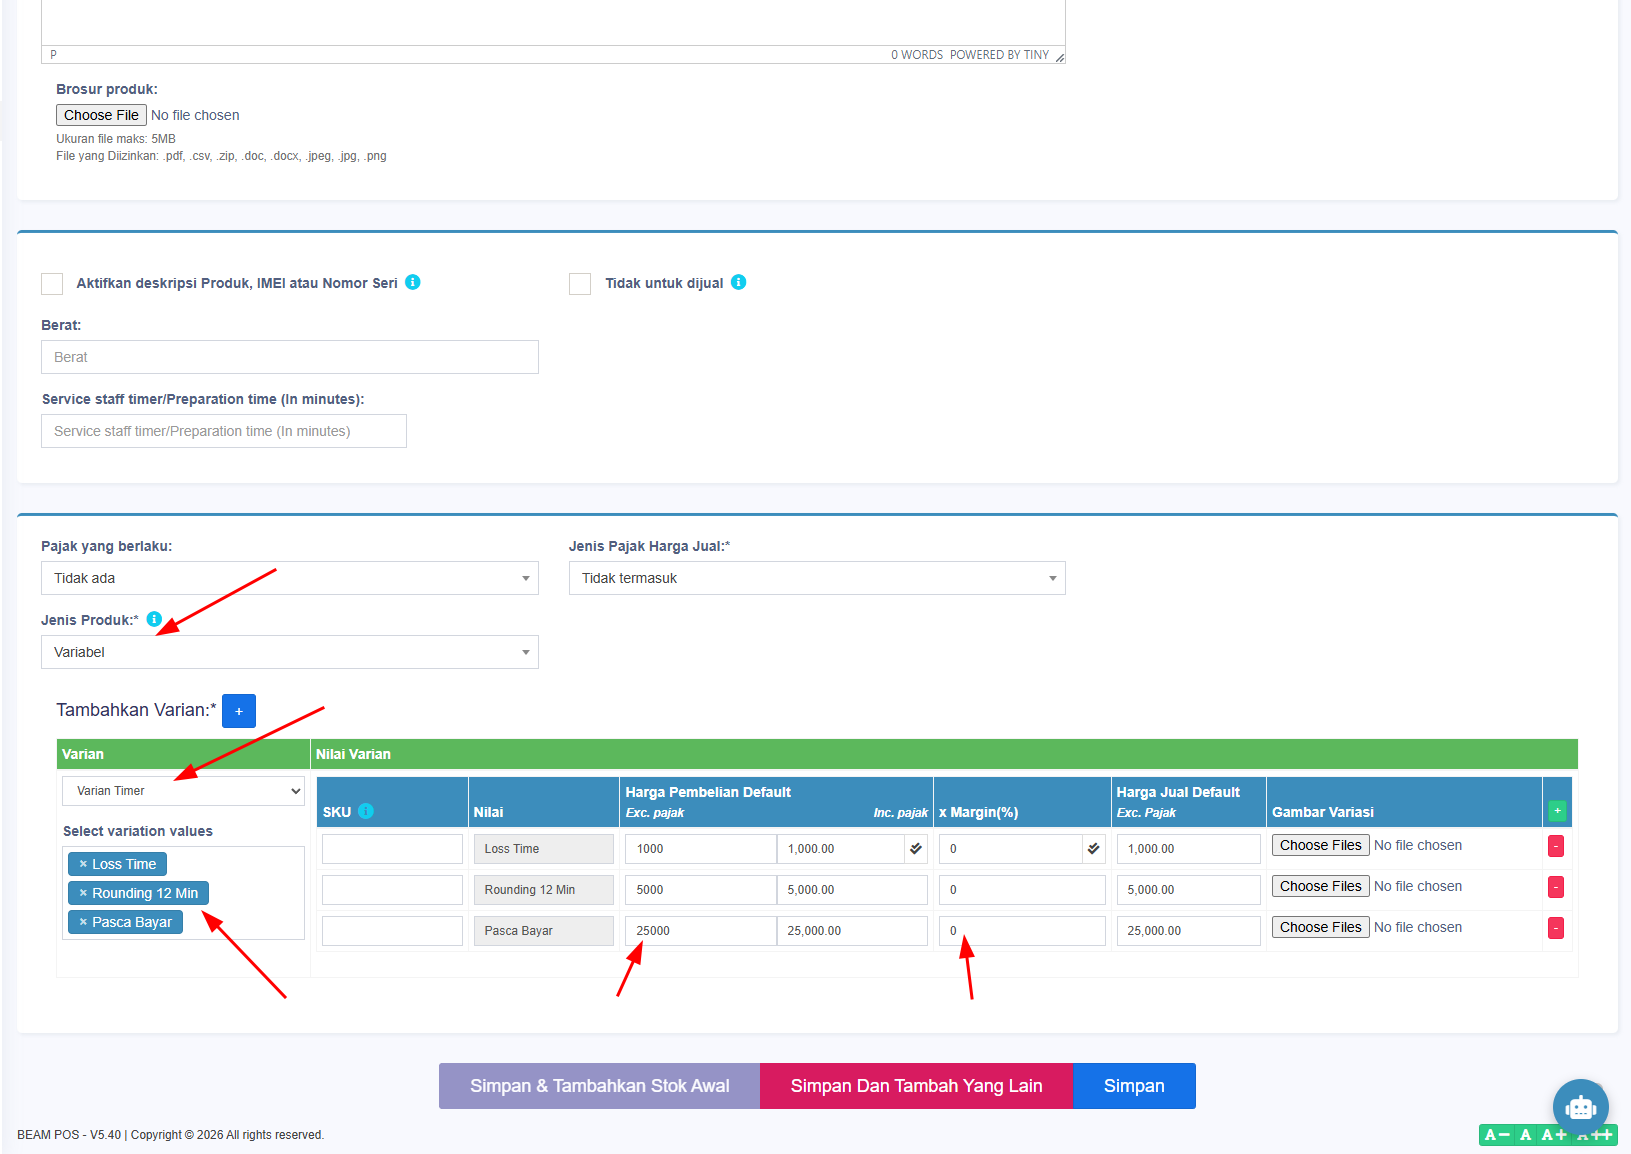This screenshot has height=1154, width=1631.
Task: Delete the Loss Time variation row
Action: point(1556,846)
